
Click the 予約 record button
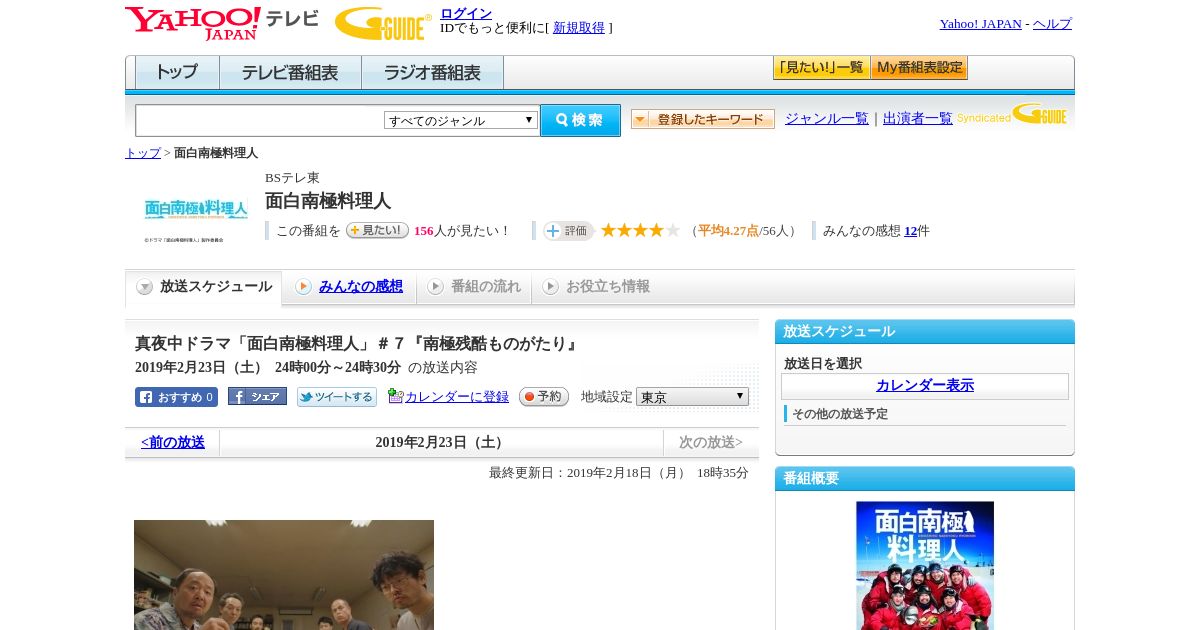544,397
